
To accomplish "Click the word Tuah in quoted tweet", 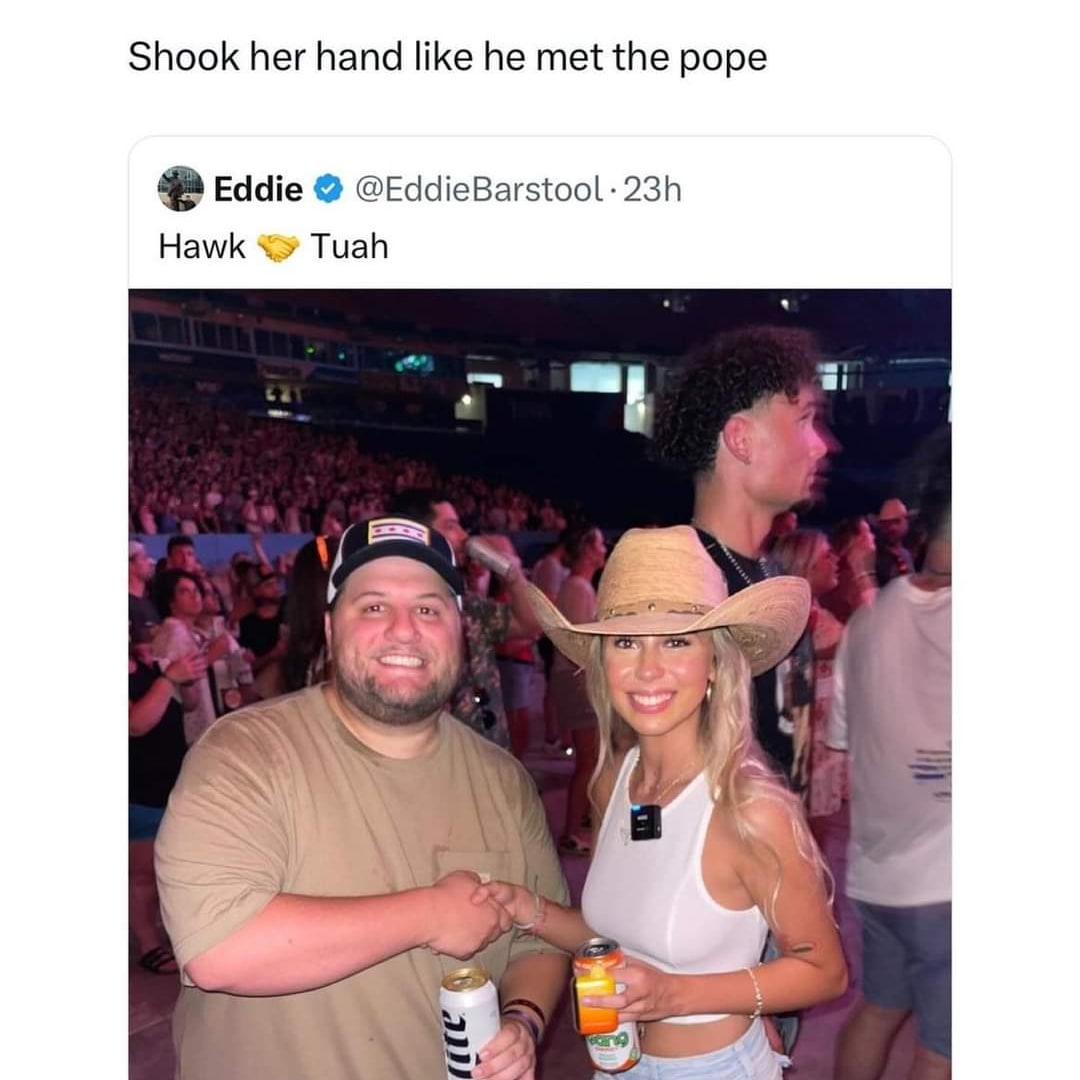I will coord(349,247).
